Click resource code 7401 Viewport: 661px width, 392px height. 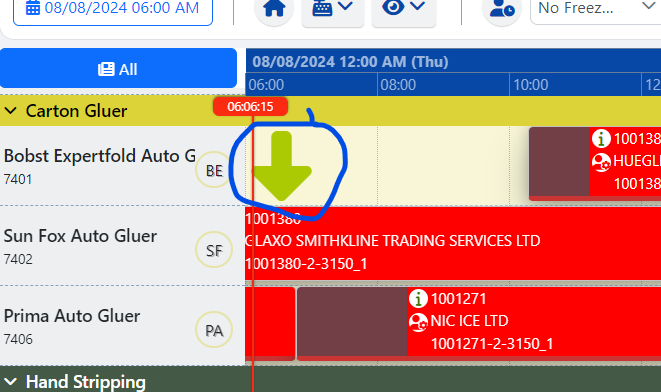point(18,179)
